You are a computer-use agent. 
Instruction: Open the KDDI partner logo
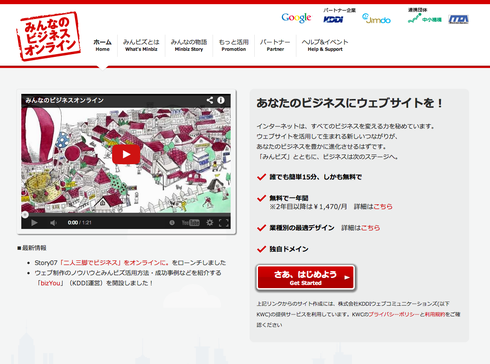pyautogui.click(x=333, y=19)
